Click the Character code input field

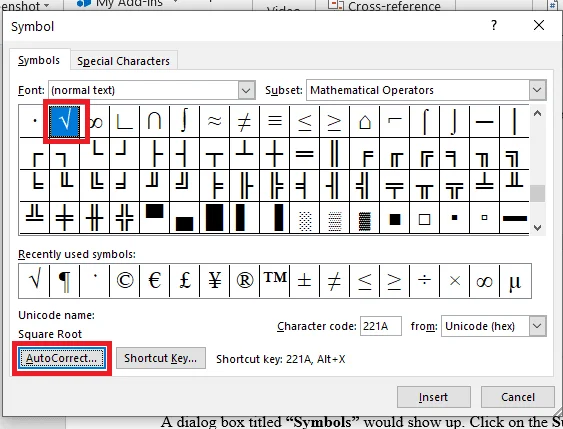pyautogui.click(x=381, y=326)
